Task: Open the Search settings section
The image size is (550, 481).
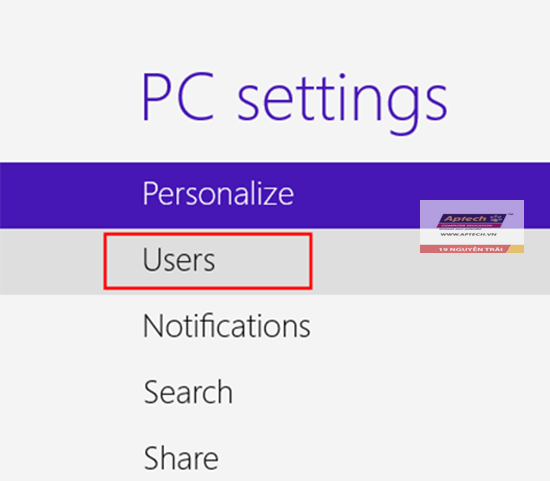Action: coord(188,392)
